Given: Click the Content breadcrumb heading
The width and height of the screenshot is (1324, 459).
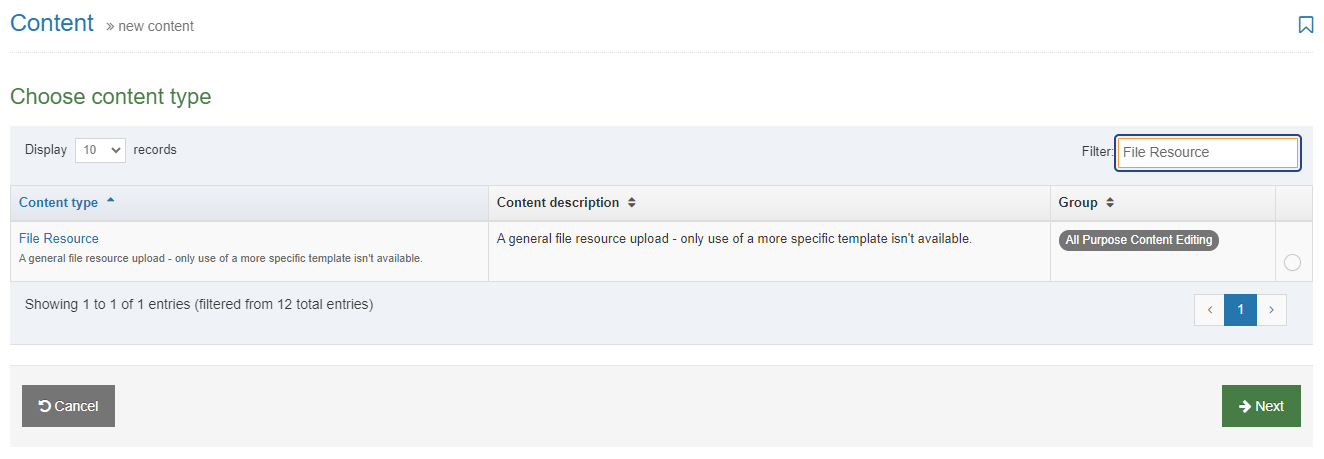Looking at the screenshot, I should click(x=52, y=24).
